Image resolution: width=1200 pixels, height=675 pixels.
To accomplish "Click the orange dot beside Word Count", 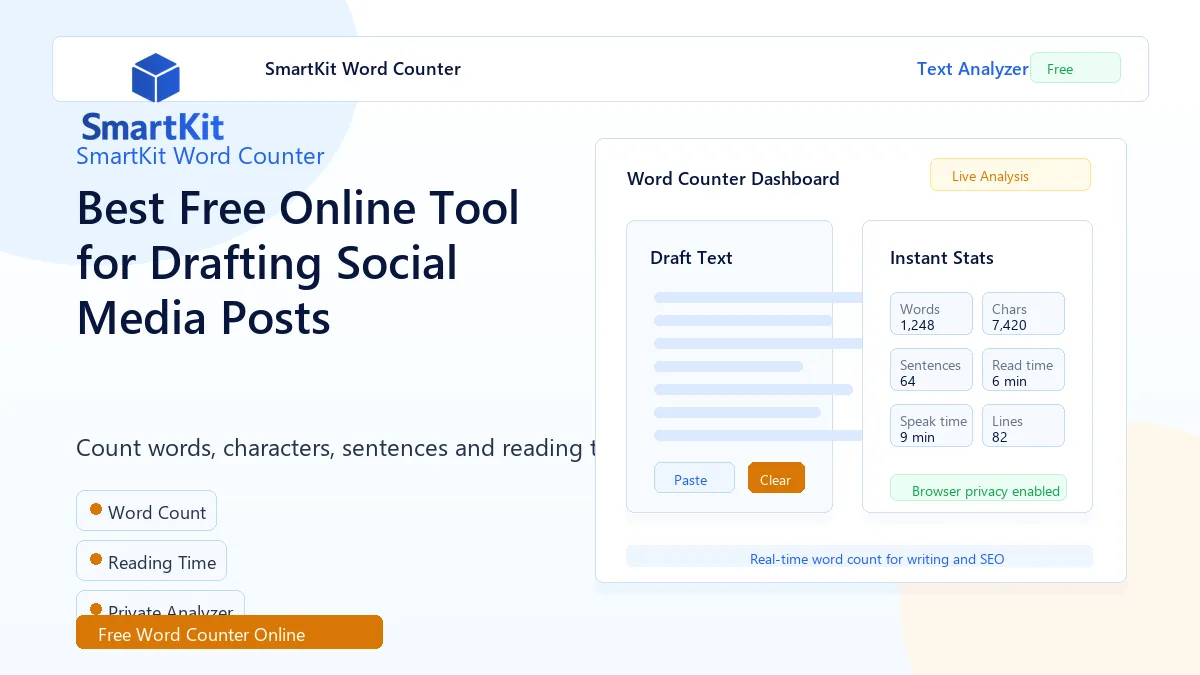I will point(96,509).
